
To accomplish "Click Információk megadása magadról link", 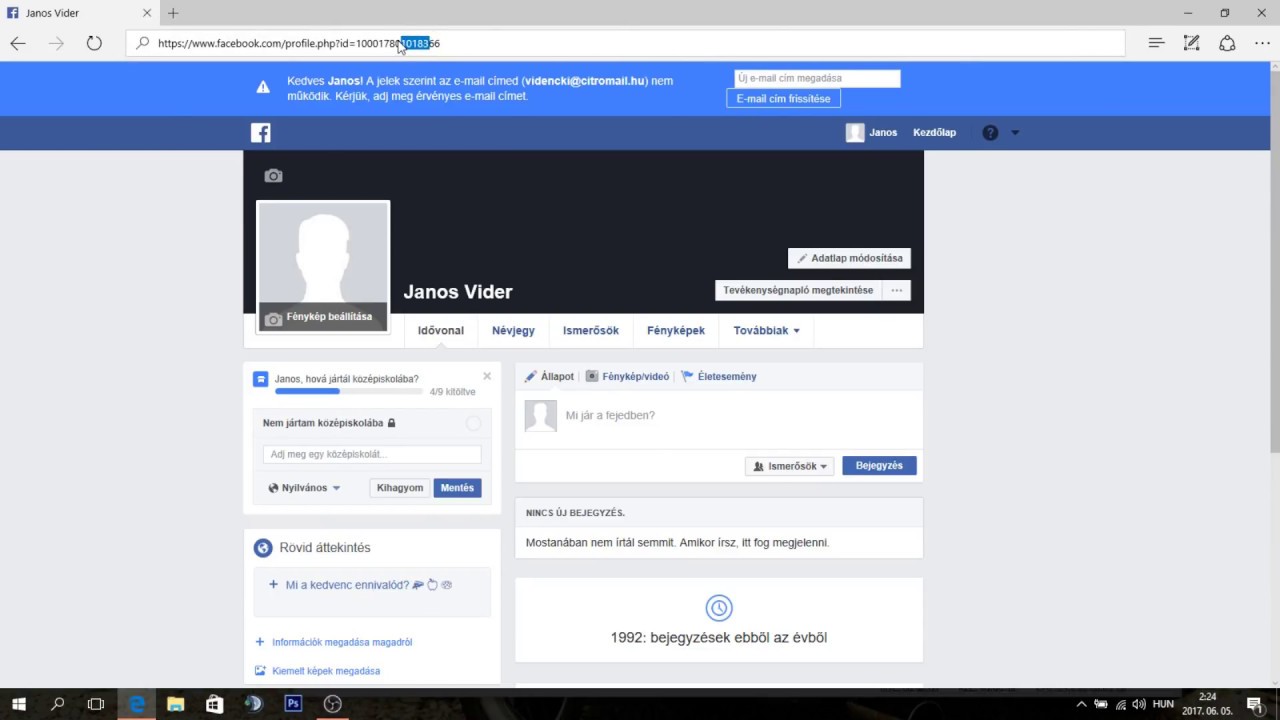I will (342, 642).
